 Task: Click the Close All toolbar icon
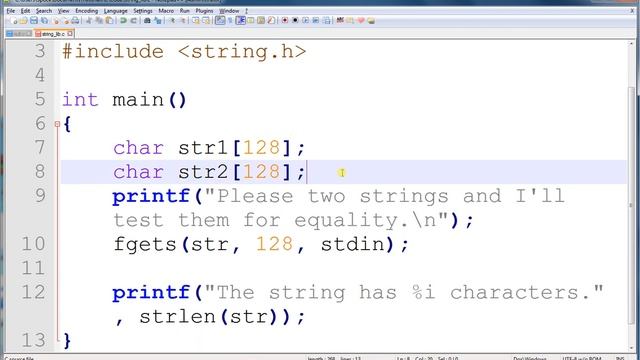[x=66, y=20]
